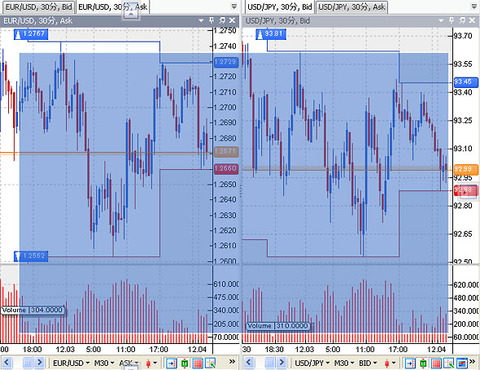Click the 1.2562 low marker on the EUR/USD chart

31,256
